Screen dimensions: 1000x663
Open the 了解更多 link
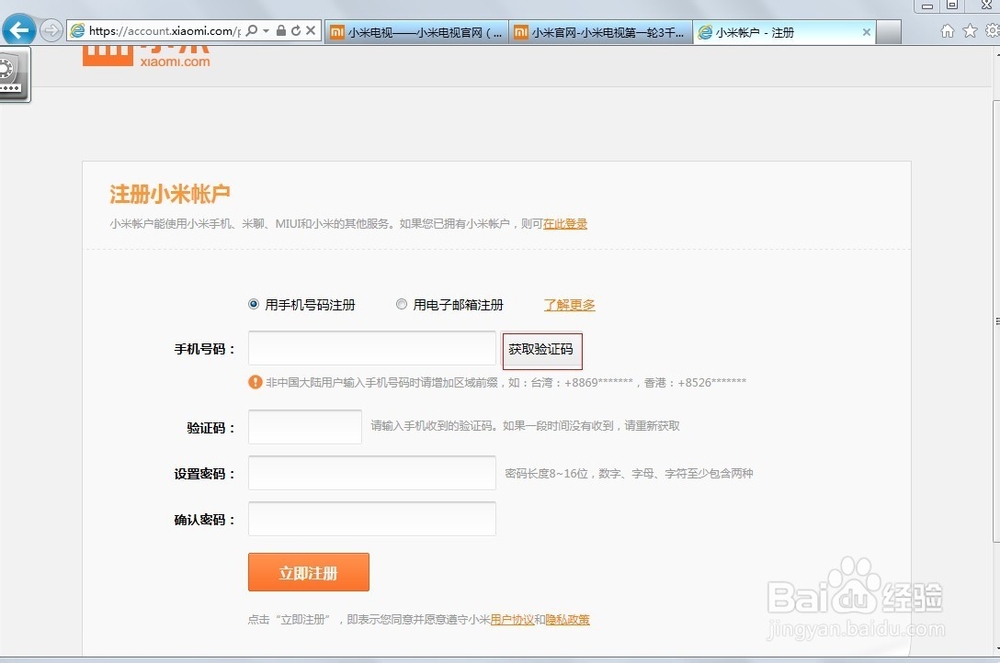[x=569, y=305]
